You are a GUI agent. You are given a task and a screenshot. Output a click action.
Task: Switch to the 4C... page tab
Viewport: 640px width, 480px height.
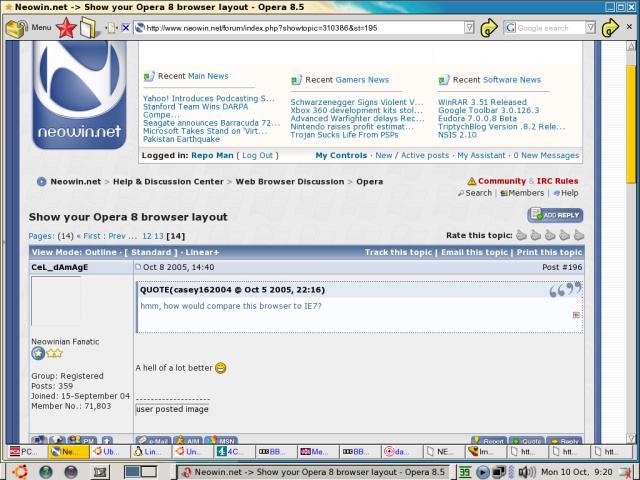click(234, 452)
